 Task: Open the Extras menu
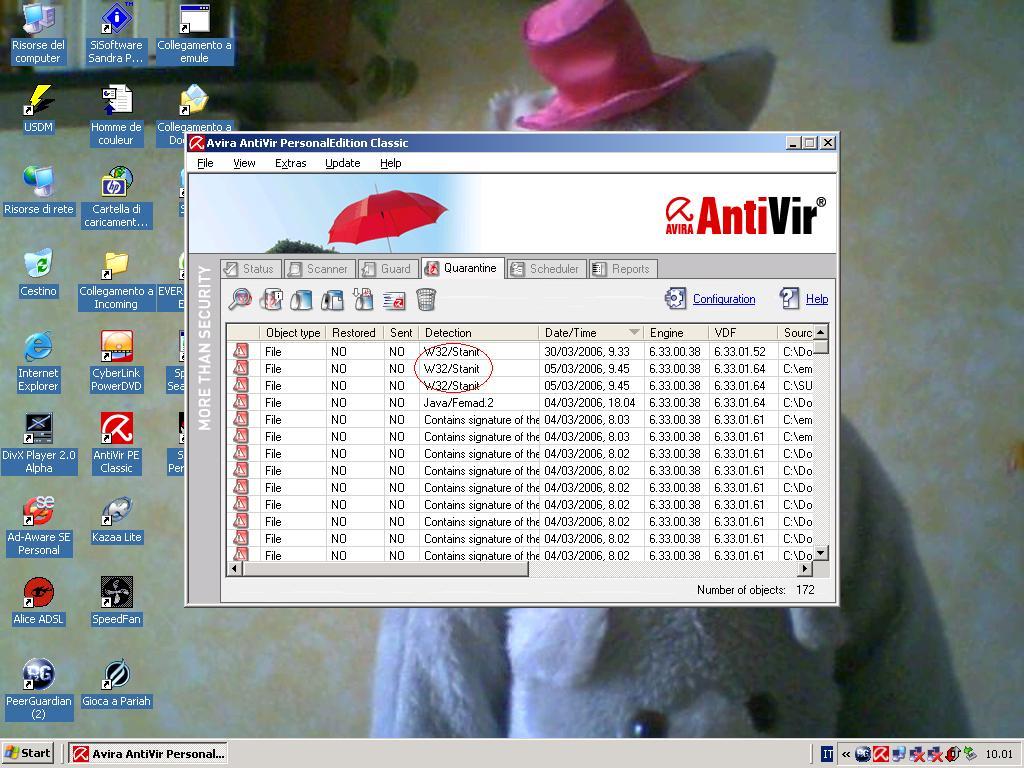(291, 163)
